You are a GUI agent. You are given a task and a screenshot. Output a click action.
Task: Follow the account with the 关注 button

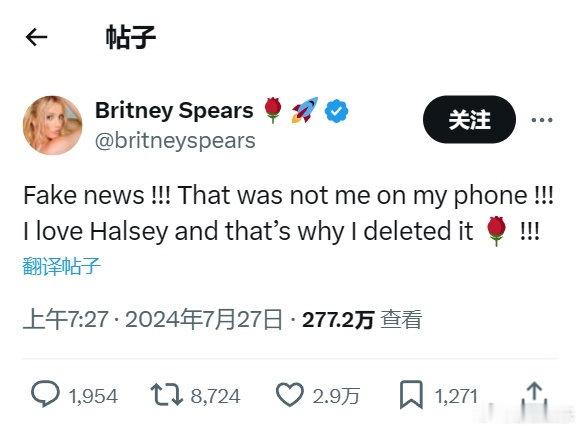pyautogui.click(x=469, y=119)
